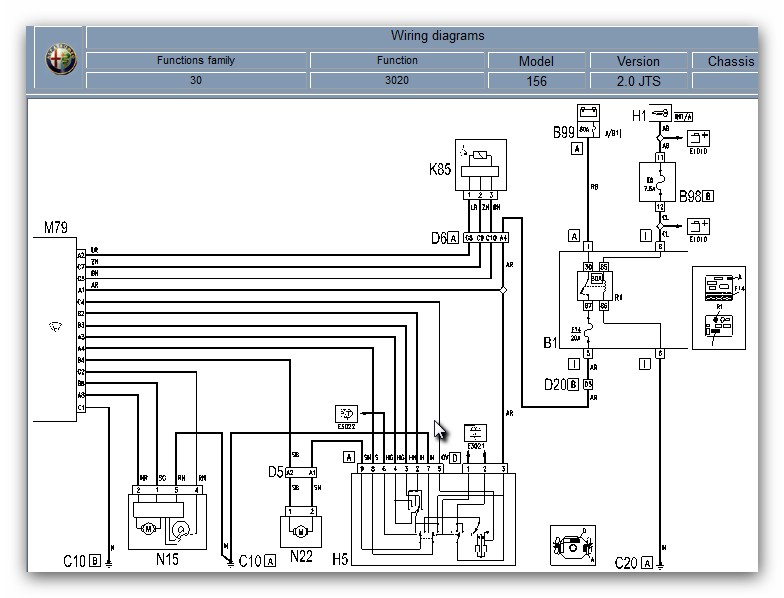Open the engine bay location thumbnail
The image size is (784, 598).
pos(573,544)
